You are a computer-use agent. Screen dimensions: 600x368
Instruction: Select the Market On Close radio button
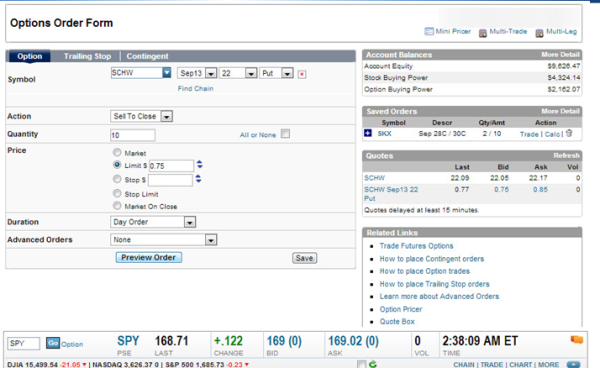pyautogui.click(x=117, y=206)
